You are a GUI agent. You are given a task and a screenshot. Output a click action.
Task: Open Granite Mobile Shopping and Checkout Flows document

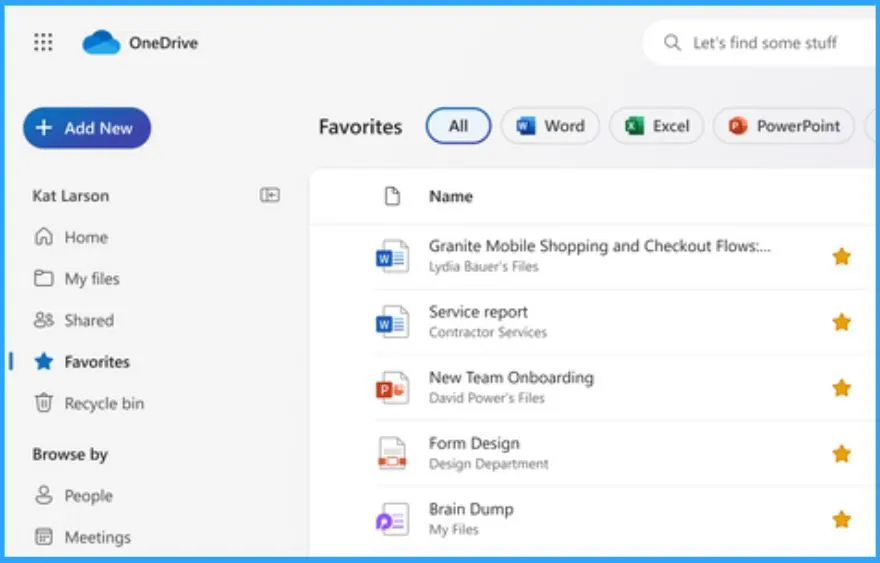pyautogui.click(x=599, y=246)
